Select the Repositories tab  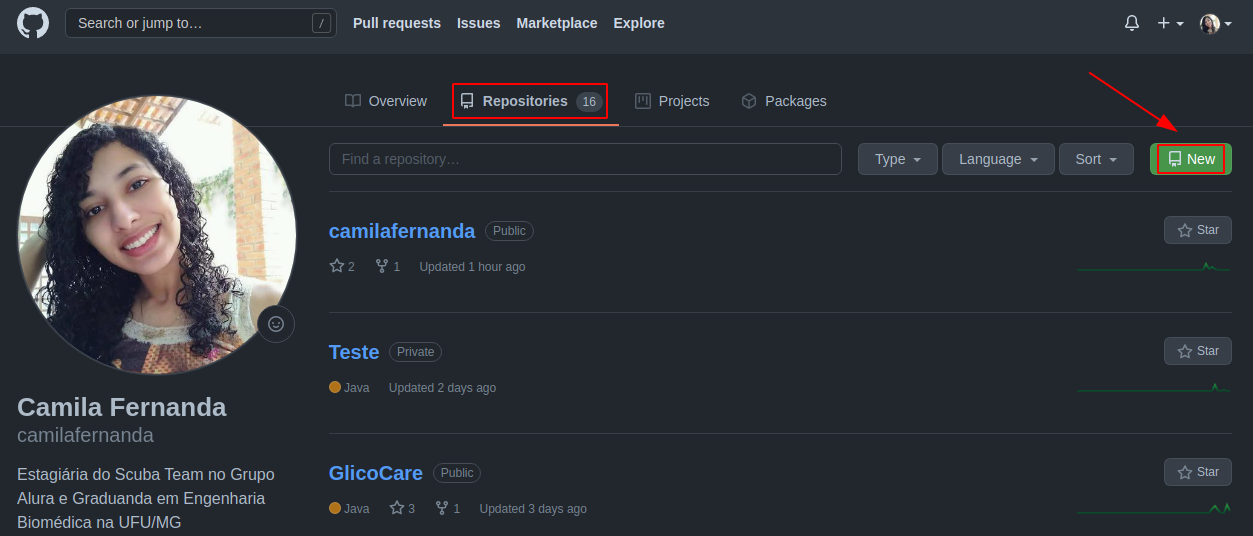click(531, 101)
